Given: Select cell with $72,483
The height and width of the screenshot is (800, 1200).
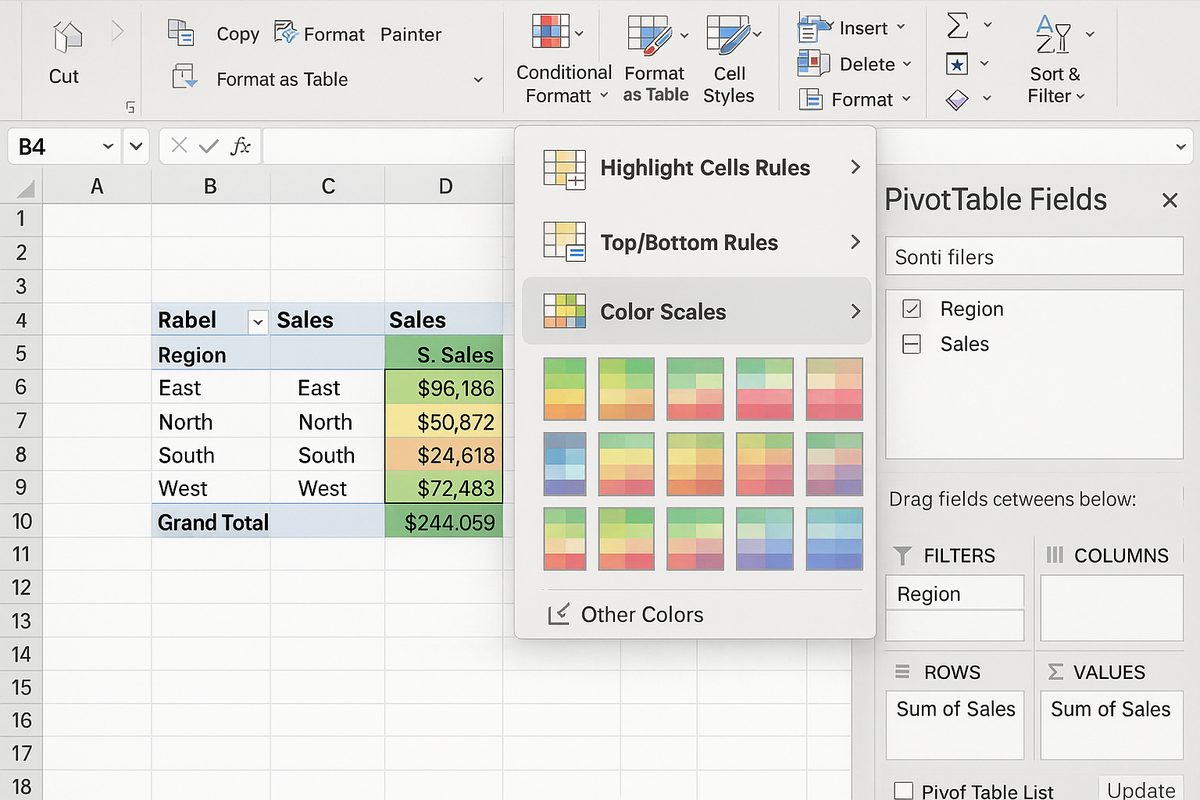Looking at the screenshot, I should coord(444,488).
